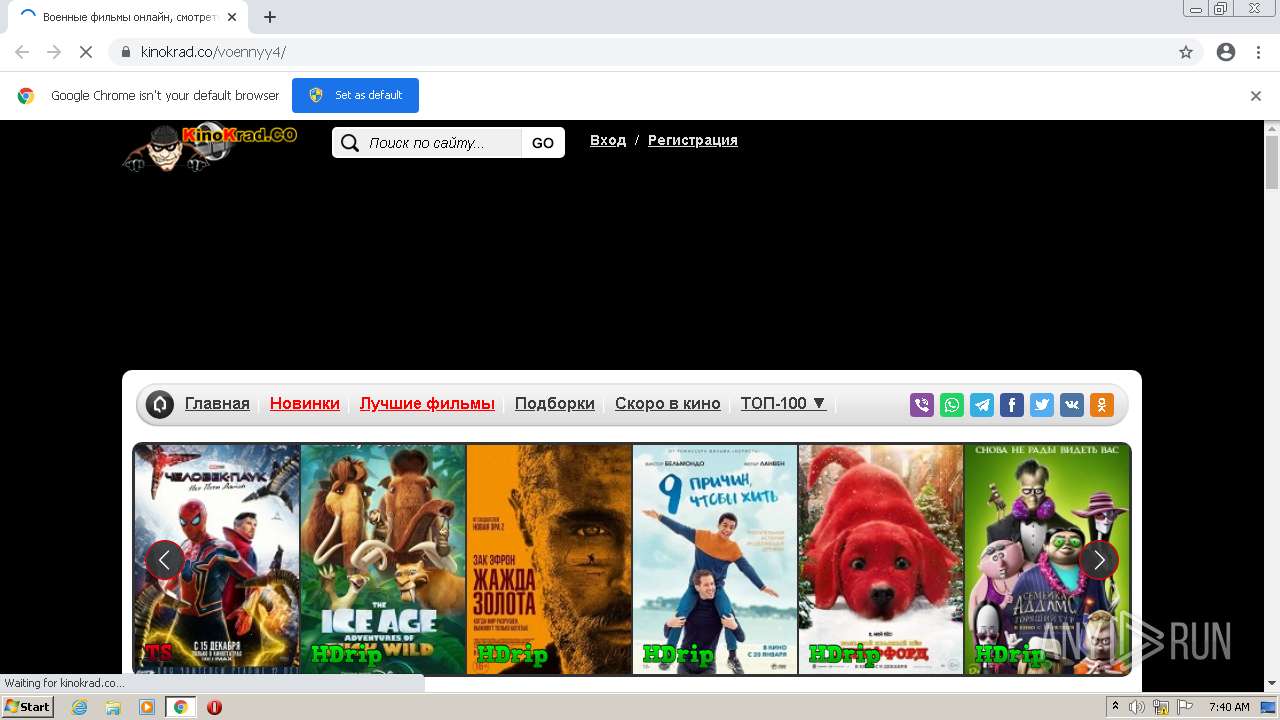
Task: Open the Лучшие фильмы section
Action: pos(427,404)
